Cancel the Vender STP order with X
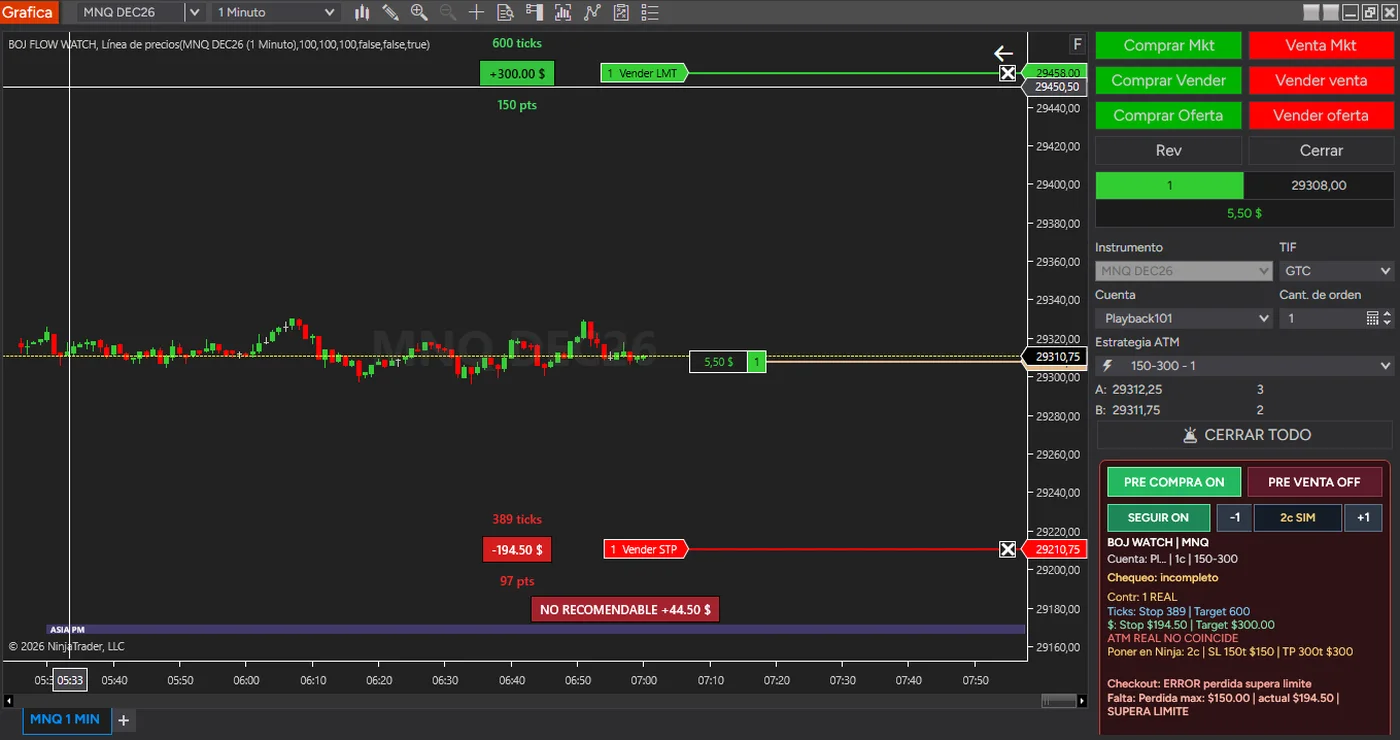Image resolution: width=1400 pixels, height=740 pixels. 1007,549
